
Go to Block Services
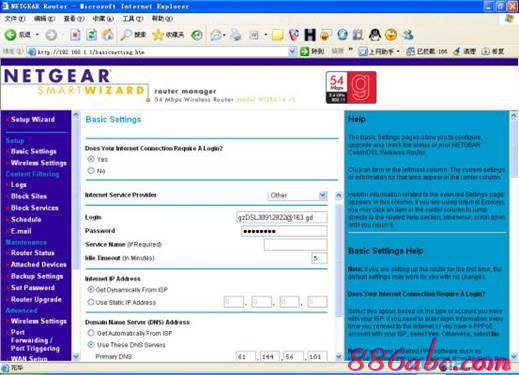35,208
